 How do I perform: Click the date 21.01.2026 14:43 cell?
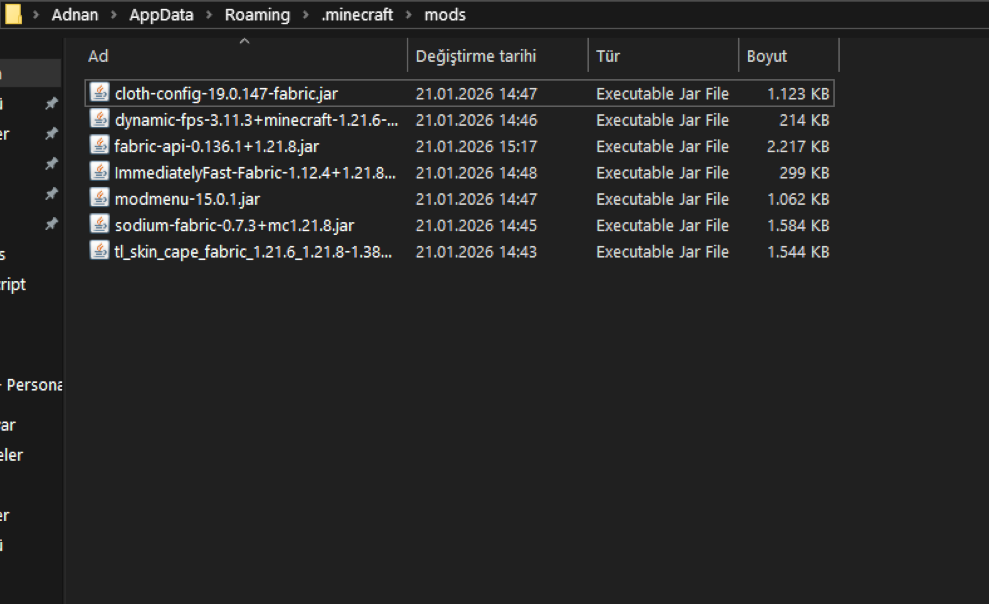(476, 252)
